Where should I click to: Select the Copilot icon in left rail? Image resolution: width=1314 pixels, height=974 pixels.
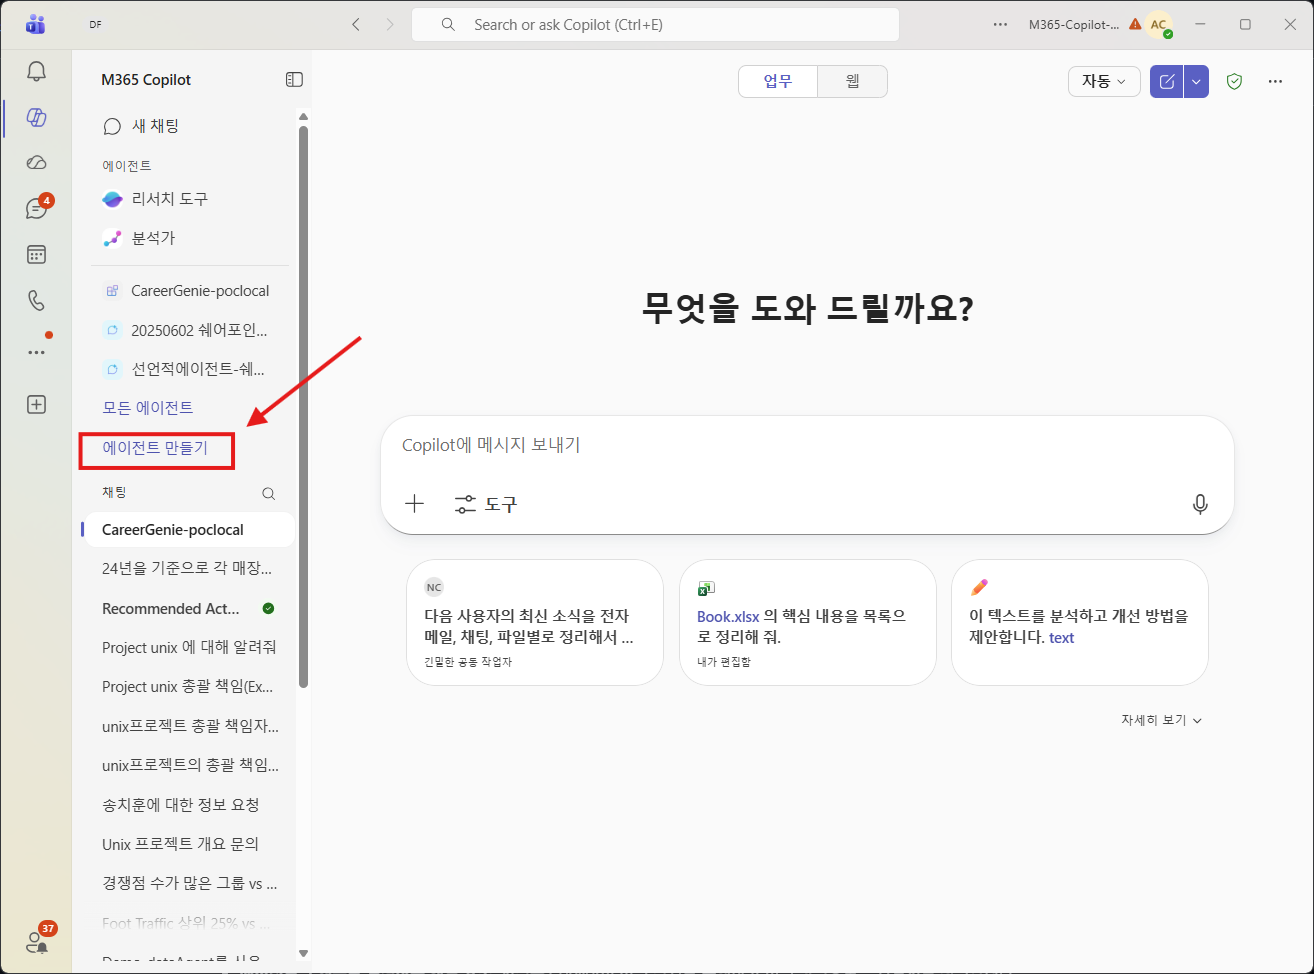click(36, 117)
